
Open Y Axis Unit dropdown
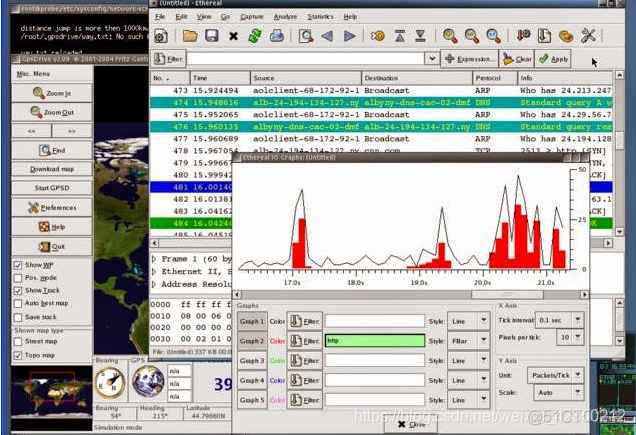click(x=555, y=375)
